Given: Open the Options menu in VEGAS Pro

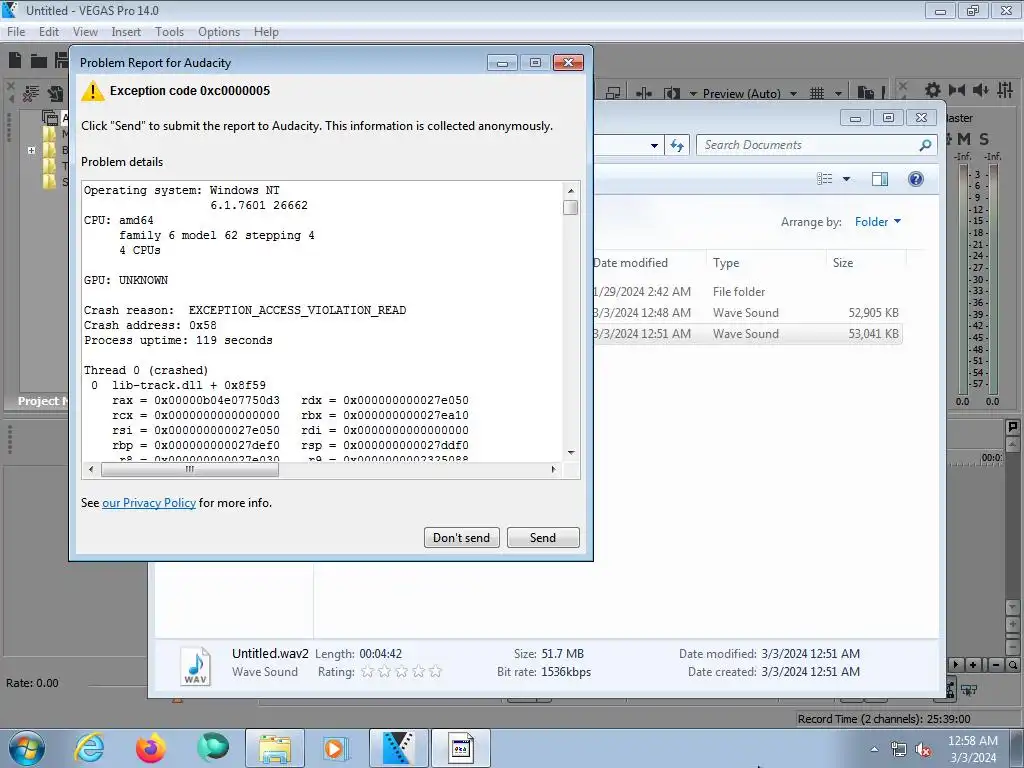Looking at the screenshot, I should click(219, 32).
